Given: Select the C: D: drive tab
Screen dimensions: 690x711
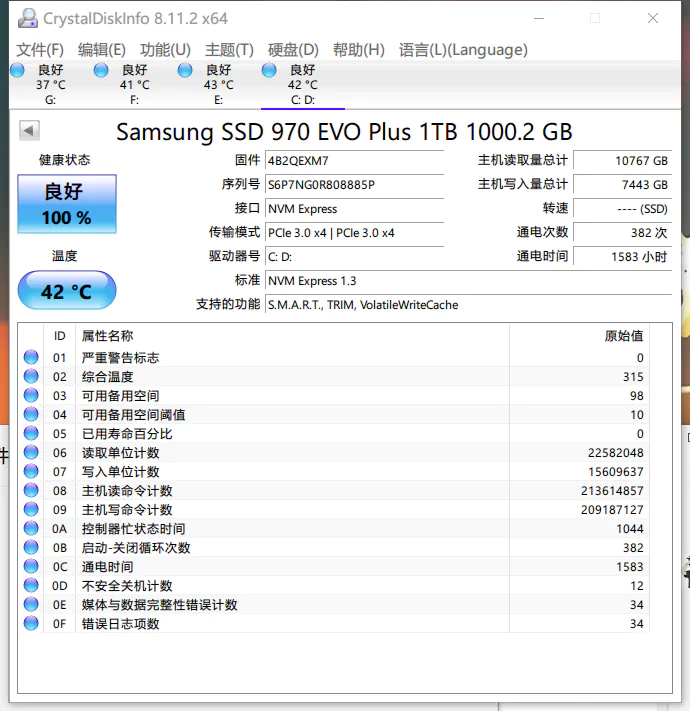Looking at the screenshot, I should tap(302, 84).
